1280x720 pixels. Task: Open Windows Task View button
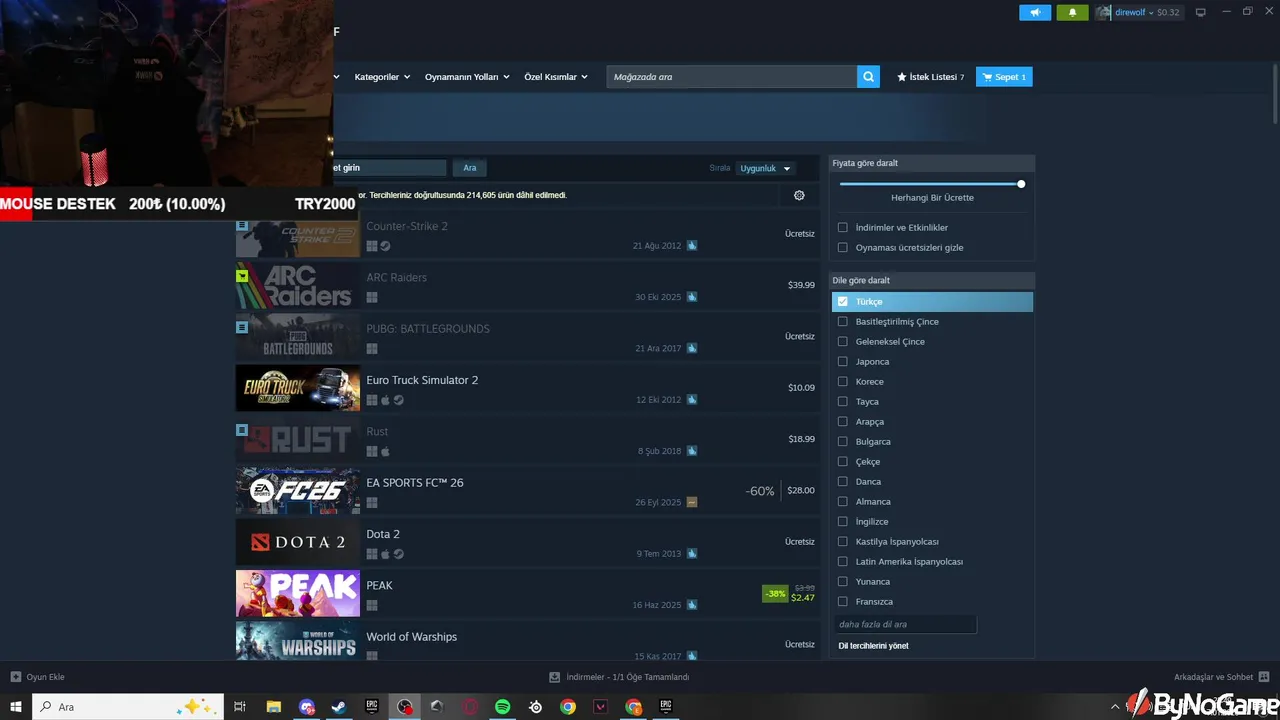240,707
